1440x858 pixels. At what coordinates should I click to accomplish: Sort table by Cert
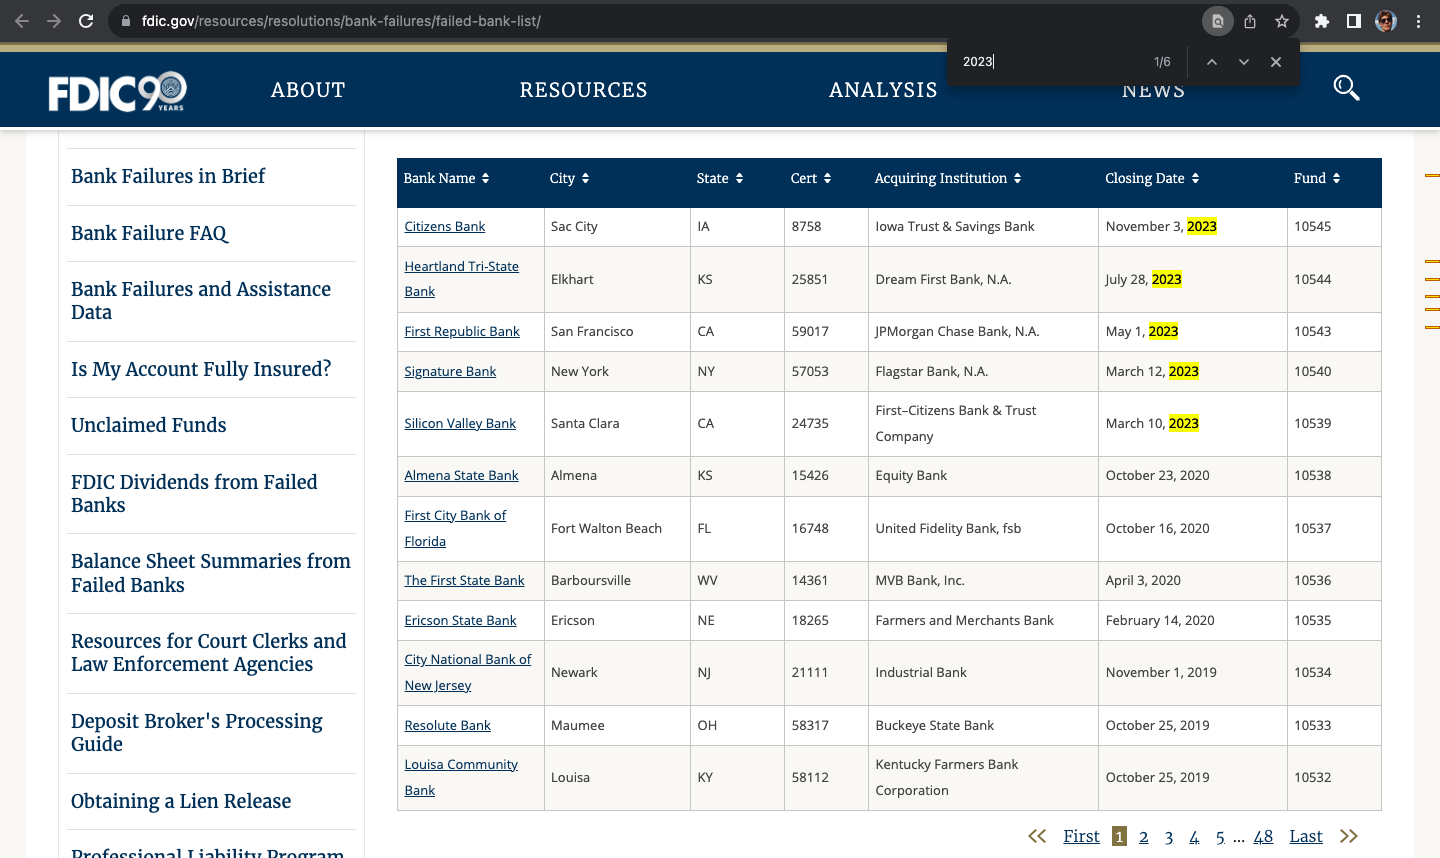click(811, 178)
